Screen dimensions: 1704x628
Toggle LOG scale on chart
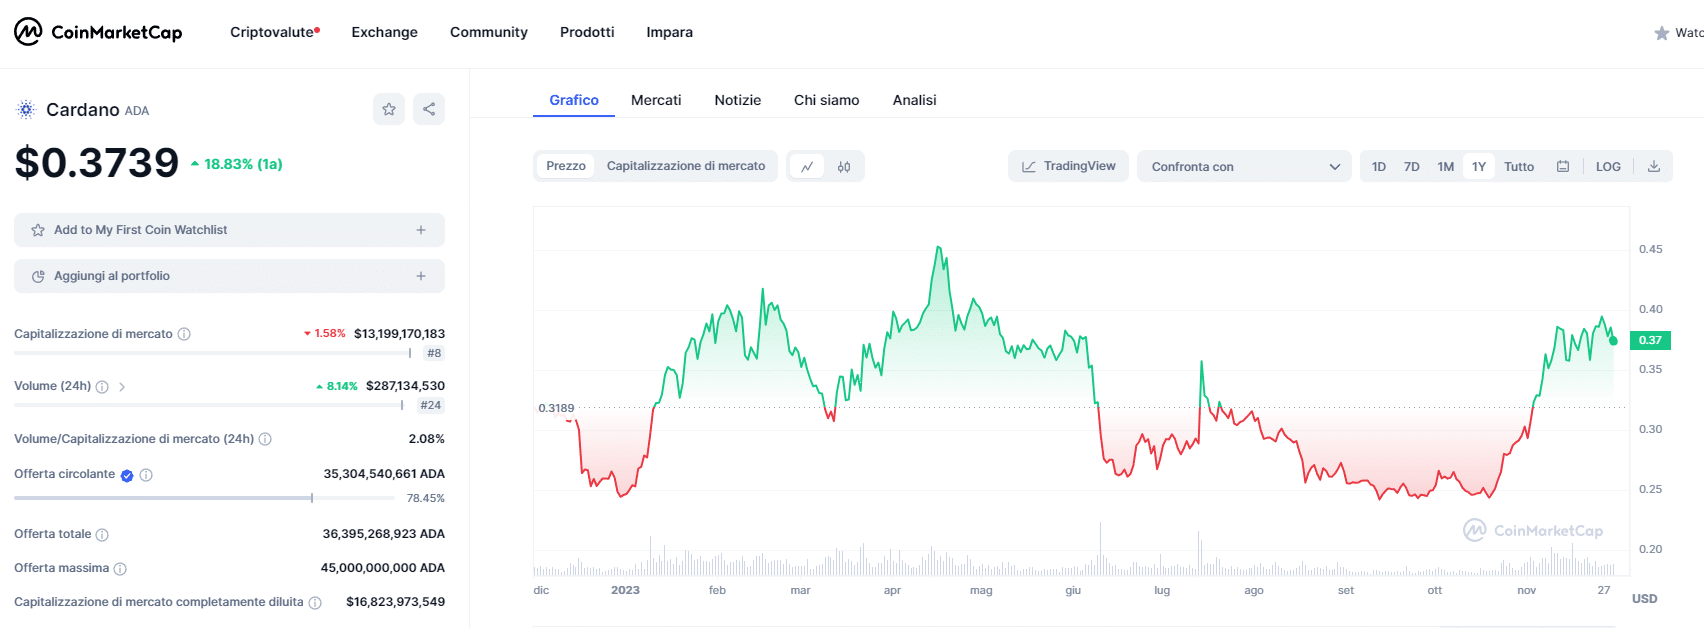tap(1608, 167)
